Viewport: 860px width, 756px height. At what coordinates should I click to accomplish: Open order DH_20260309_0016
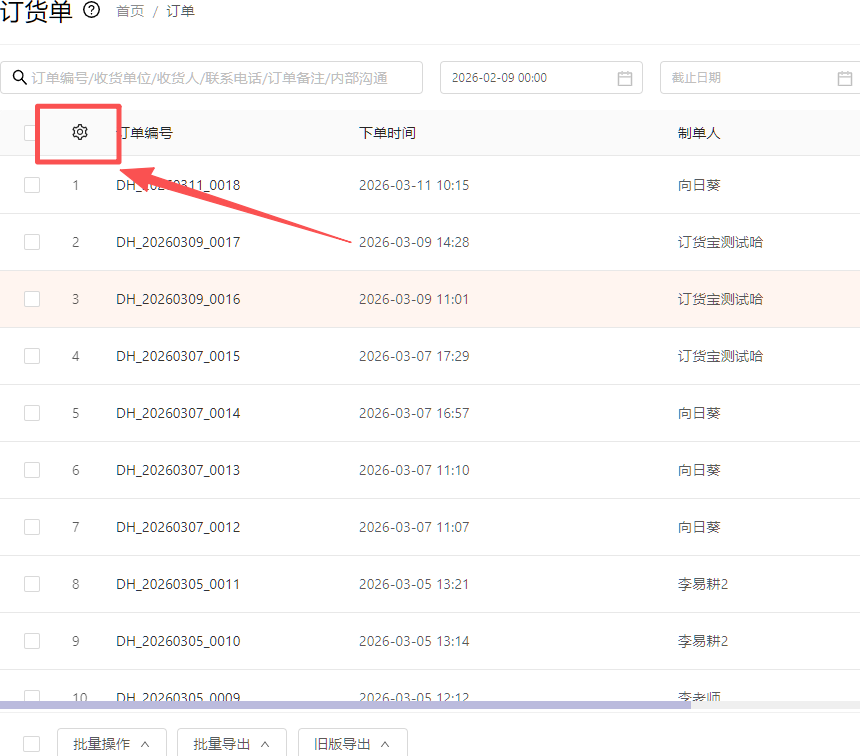(178, 299)
